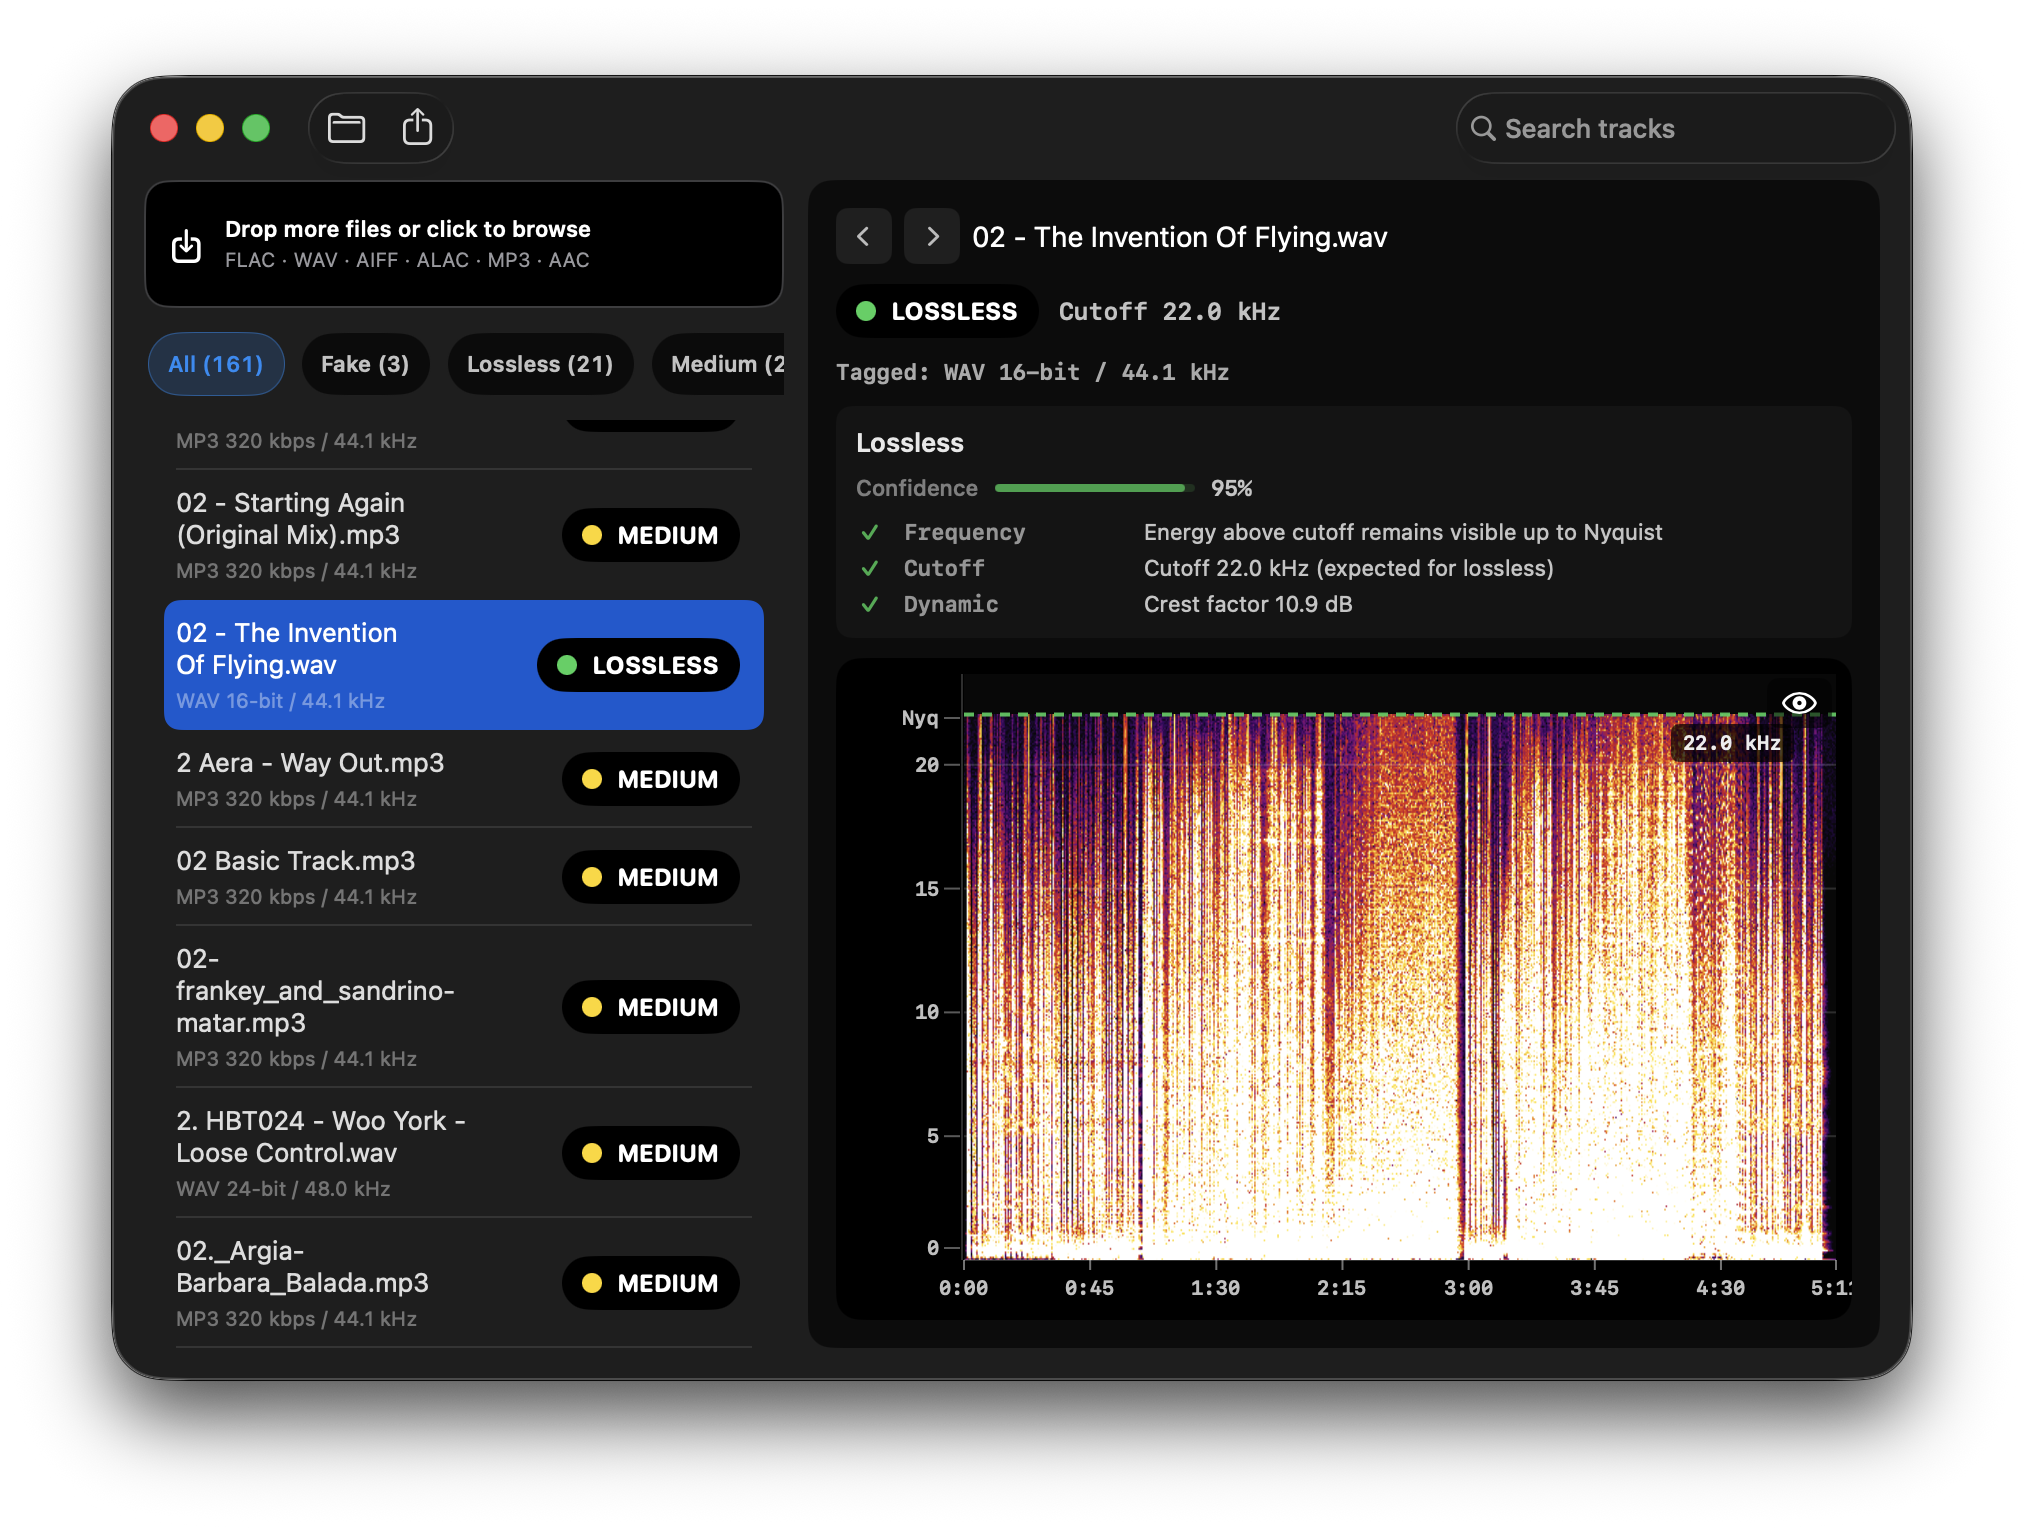
Task: Select the Lossless (21) filter tab
Action: pyautogui.click(x=540, y=364)
